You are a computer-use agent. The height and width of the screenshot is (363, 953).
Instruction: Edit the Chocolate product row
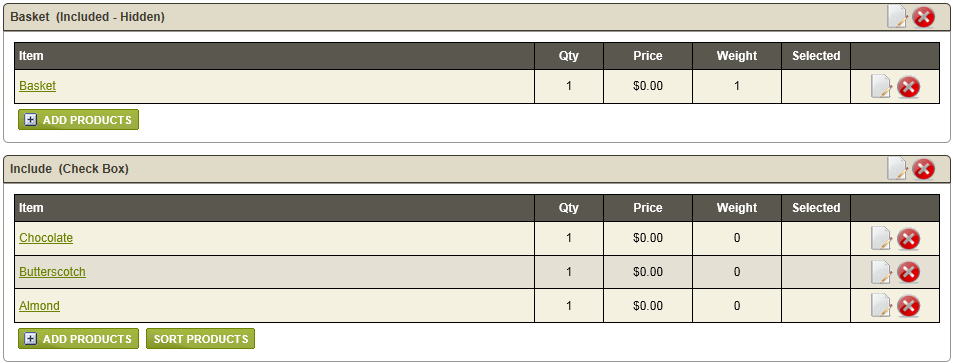tap(882, 238)
